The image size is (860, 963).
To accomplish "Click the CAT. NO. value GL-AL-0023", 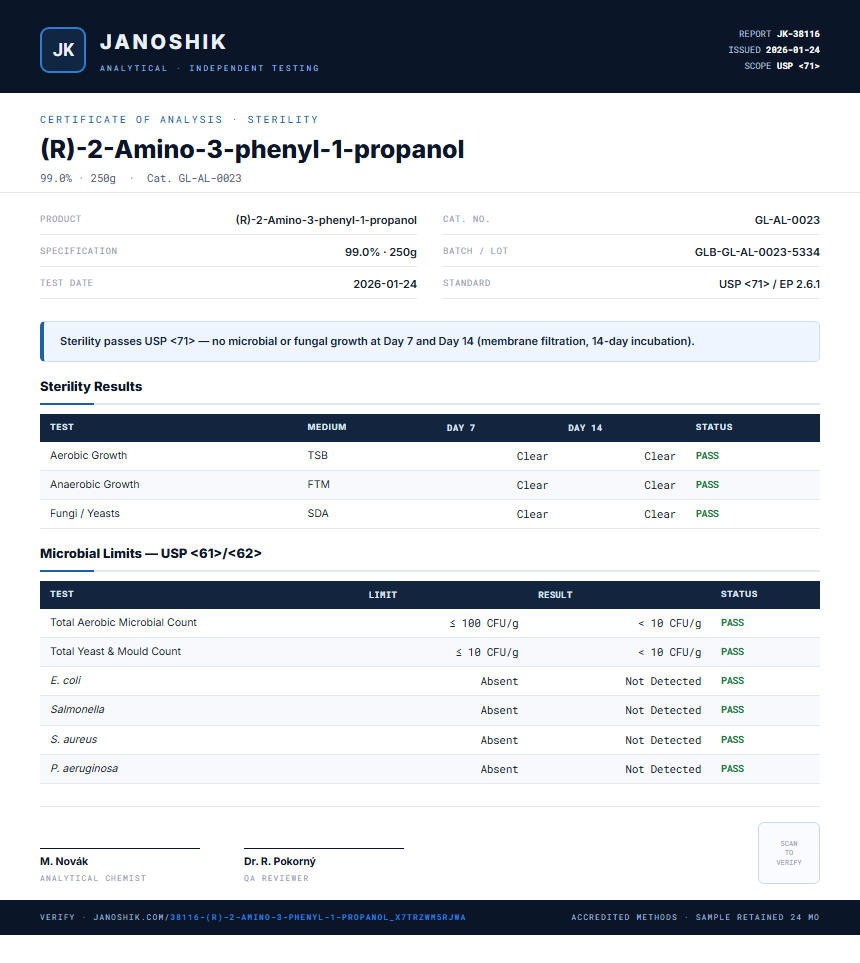I will 787,220.
